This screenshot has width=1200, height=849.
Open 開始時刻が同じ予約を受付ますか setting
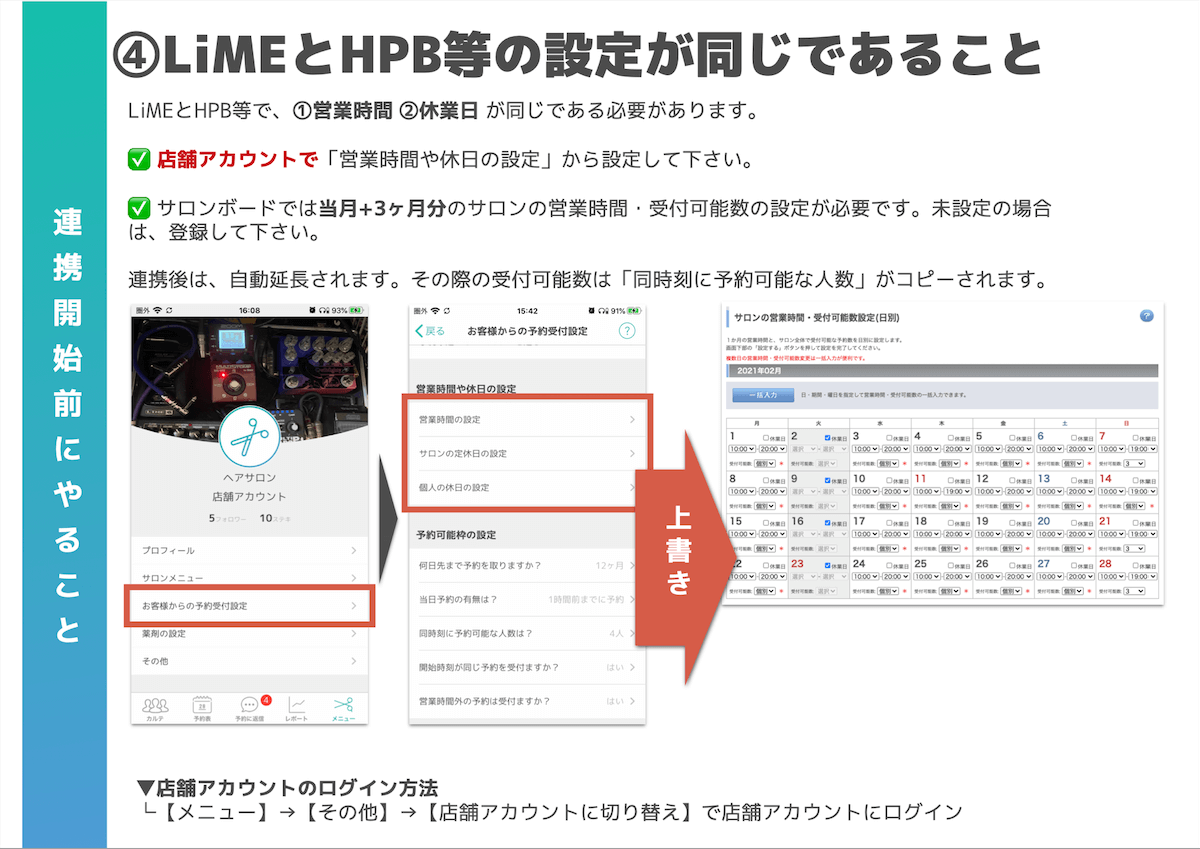[x=526, y=667]
